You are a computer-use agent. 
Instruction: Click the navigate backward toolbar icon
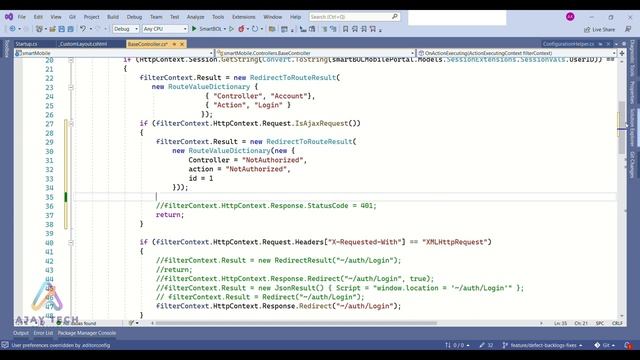coord(12,29)
